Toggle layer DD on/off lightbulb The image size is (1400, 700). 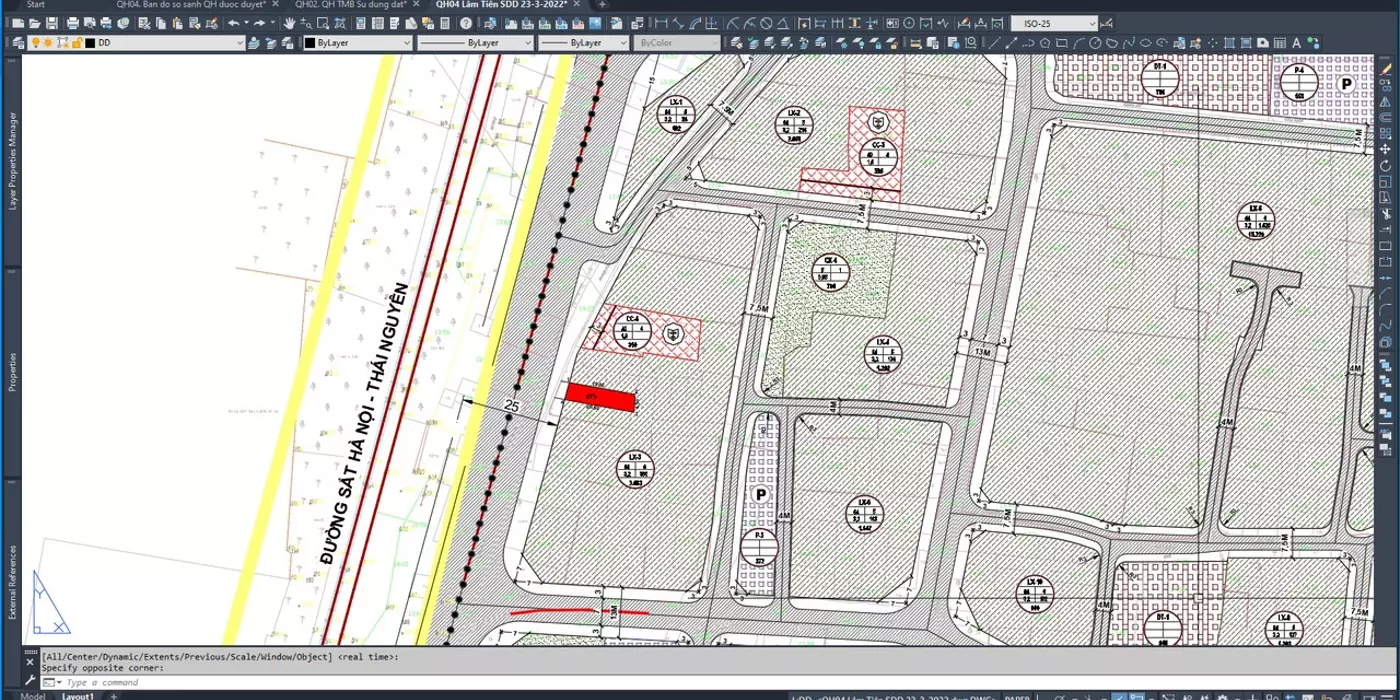(x=36, y=43)
